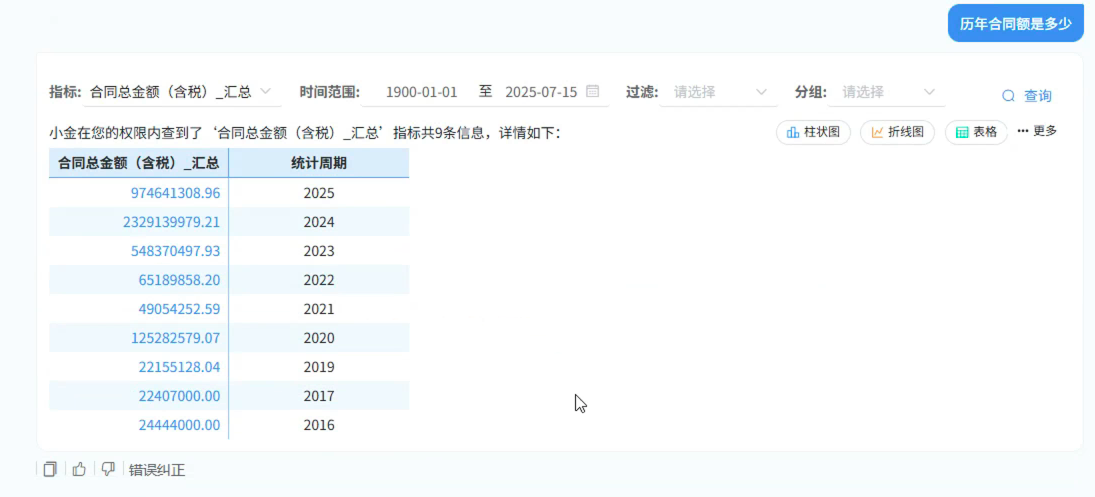1095x497 pixels.
Task: Select the 2023 period cell
Action: pyautogui.click(x=319, y=251)
